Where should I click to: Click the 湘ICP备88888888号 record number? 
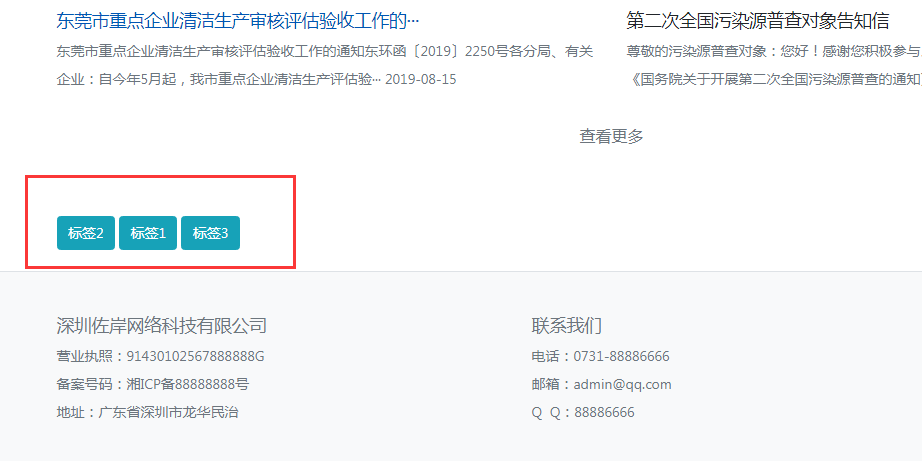click(187, 384)
